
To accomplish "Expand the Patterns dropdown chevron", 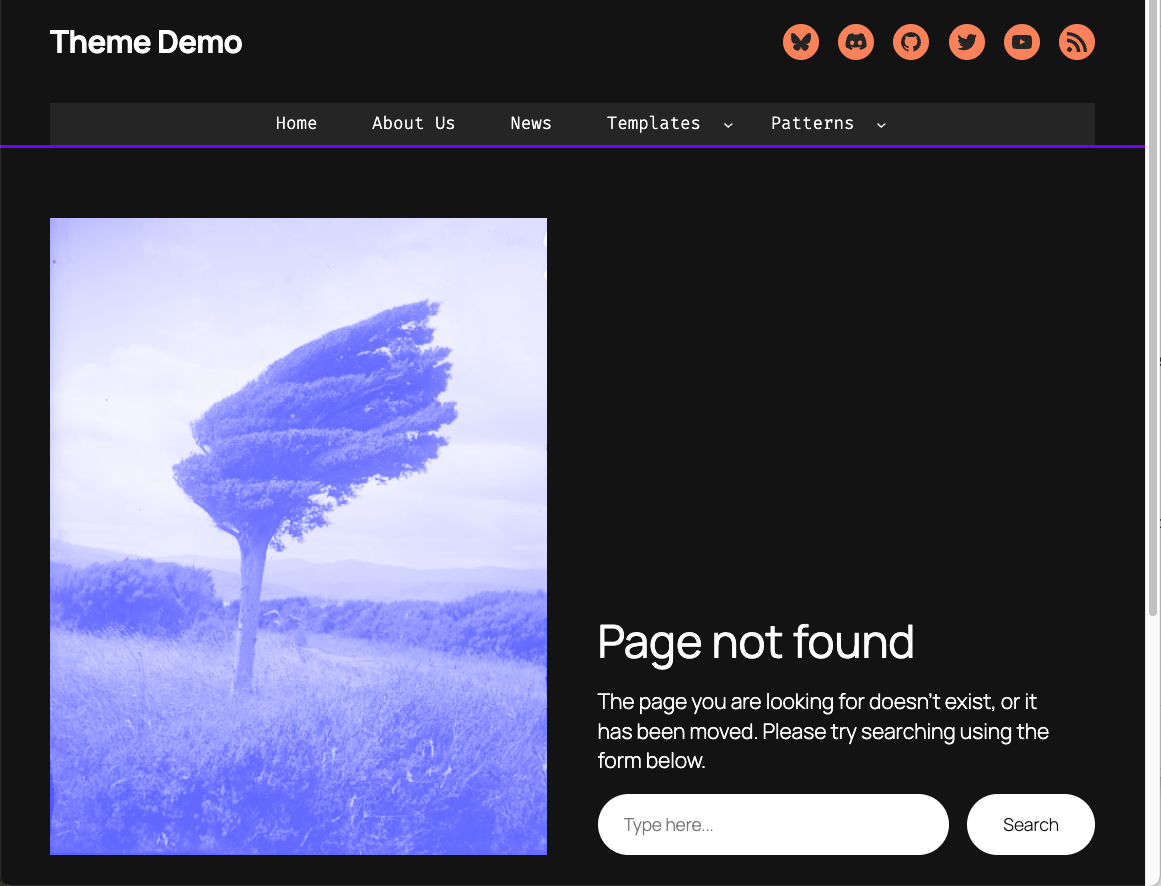I will tap(880, 124).
